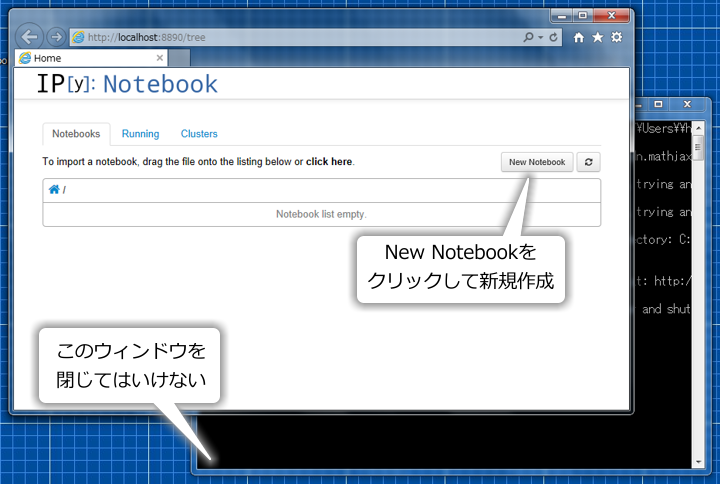This screenshot has width=720, height=484.
Task: Click the search magnifier in address bar
Action: [x=528, y=37]
